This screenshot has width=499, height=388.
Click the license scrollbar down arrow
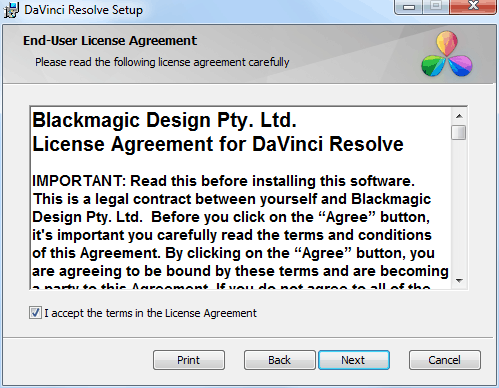click(459, 281)
